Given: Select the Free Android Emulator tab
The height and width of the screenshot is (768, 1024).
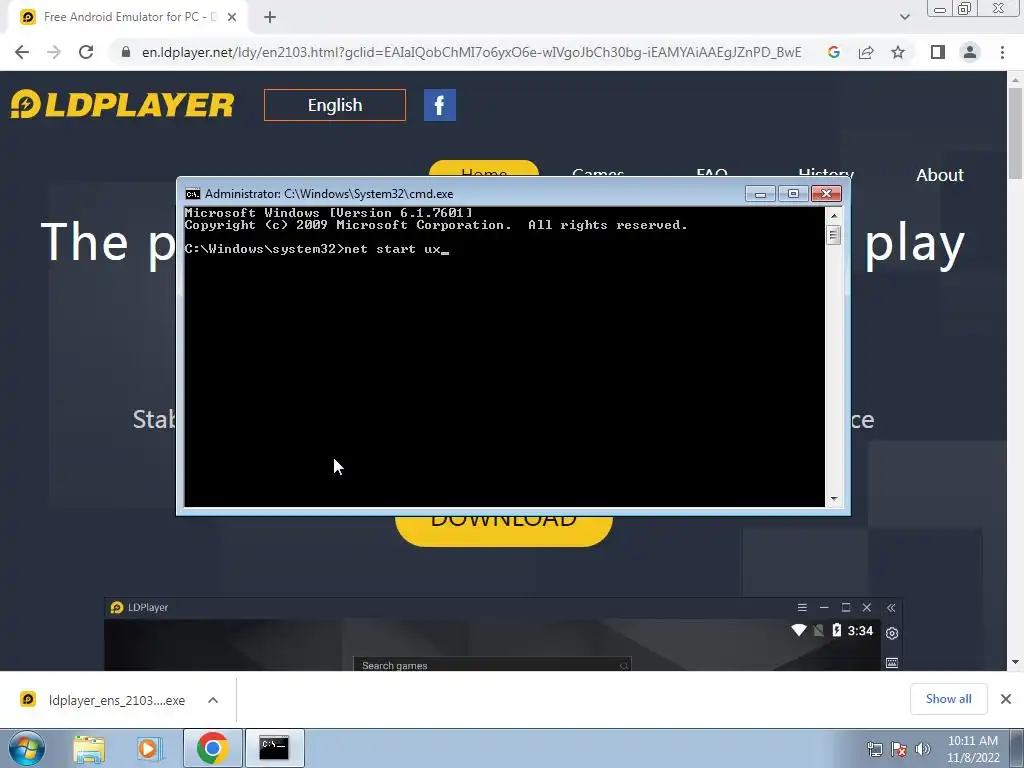Looking at the screenshot, I should [127, 18].
